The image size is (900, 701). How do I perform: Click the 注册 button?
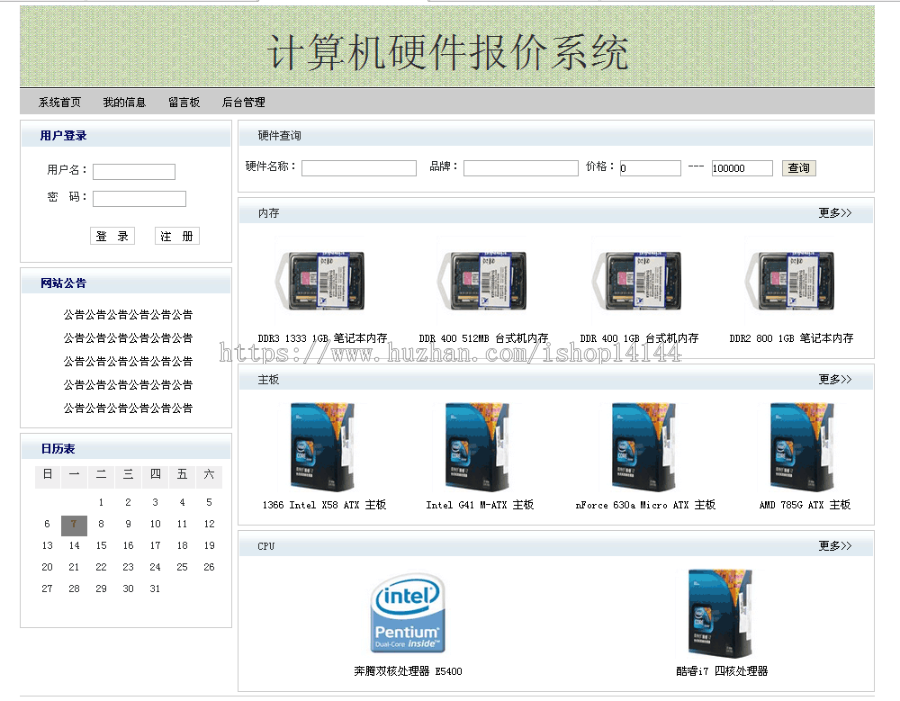[177, 236]
